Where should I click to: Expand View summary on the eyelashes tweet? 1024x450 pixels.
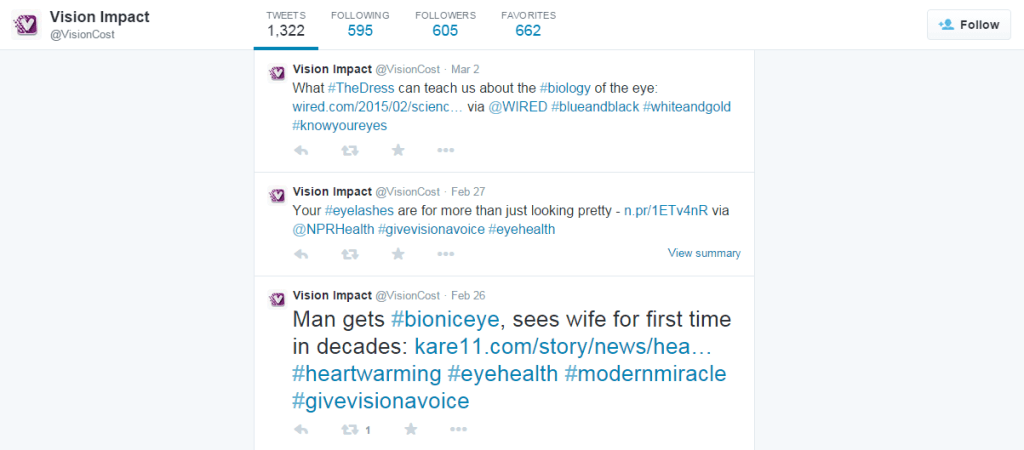click(704, 253)
